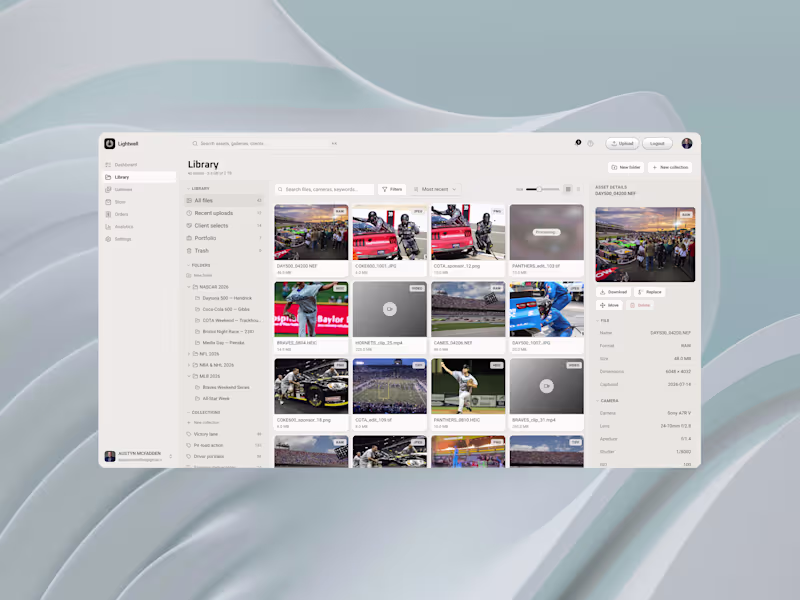This screenshot has height=600, width=800.
Task: Click the asset details preview image
Action: [645, 244]
